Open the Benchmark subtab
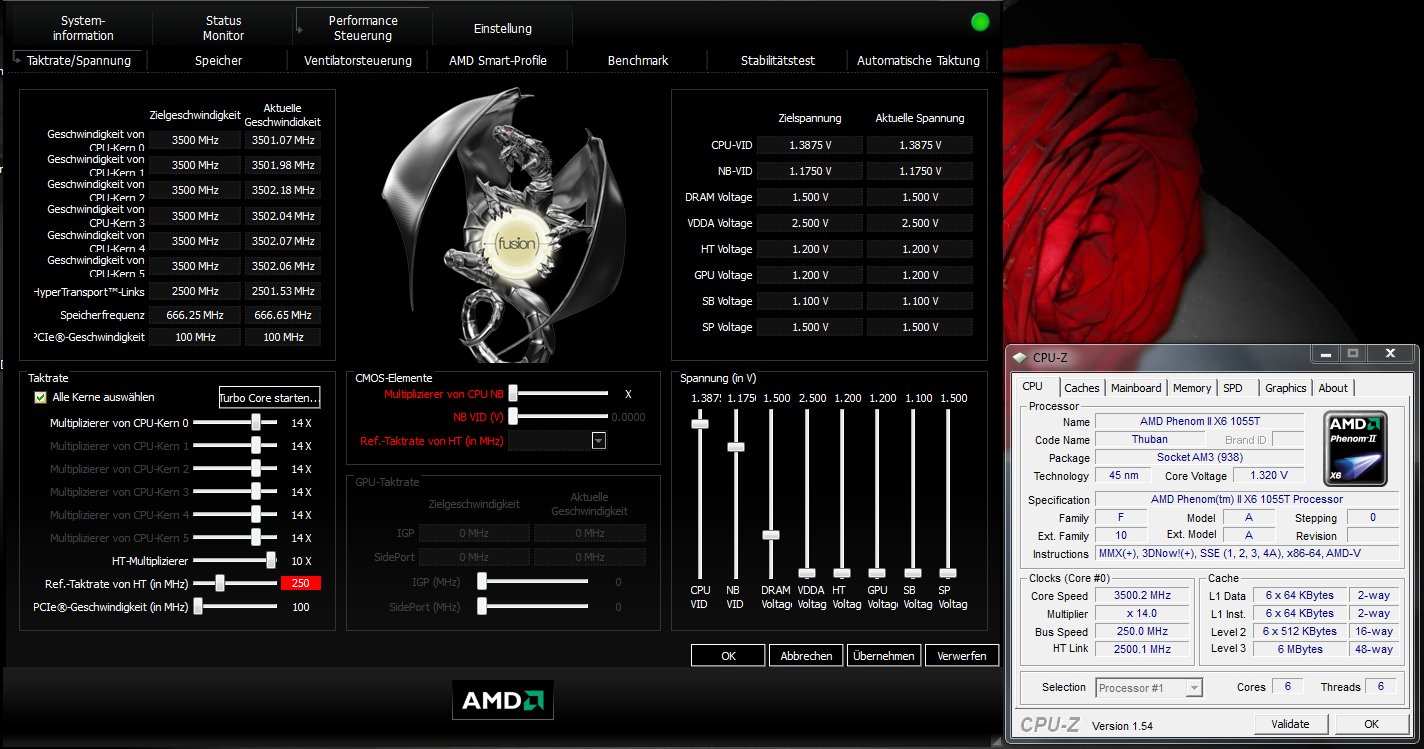Image resolution: width=1424 pixels, height=749 pixels. click(x=638, y=61)
